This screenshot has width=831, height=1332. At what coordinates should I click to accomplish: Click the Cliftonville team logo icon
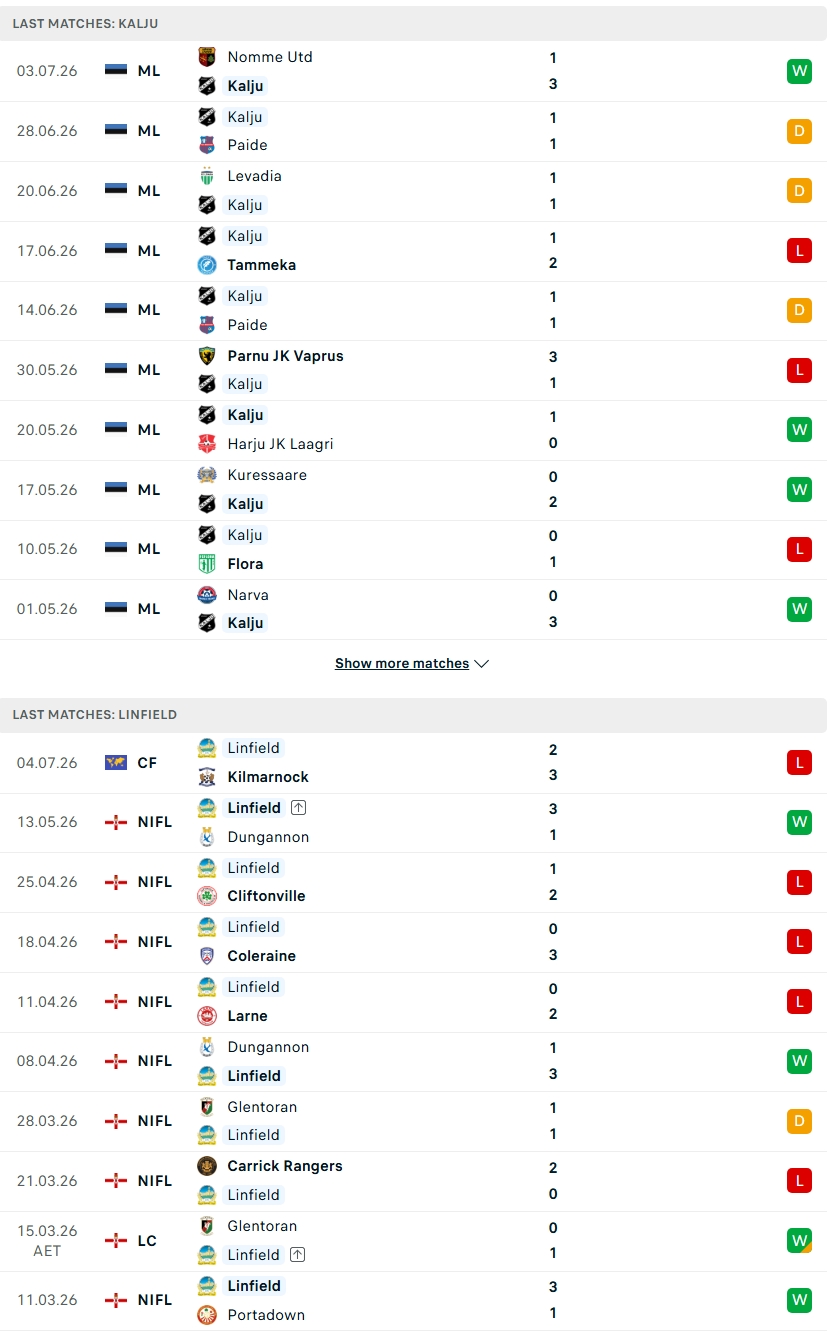(207, 896)
